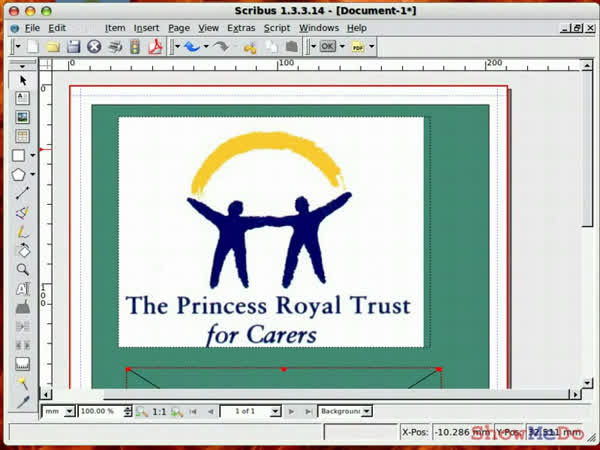600x450 pixels.
Task: Open the Insert menu
Action: tap(146, 28)
